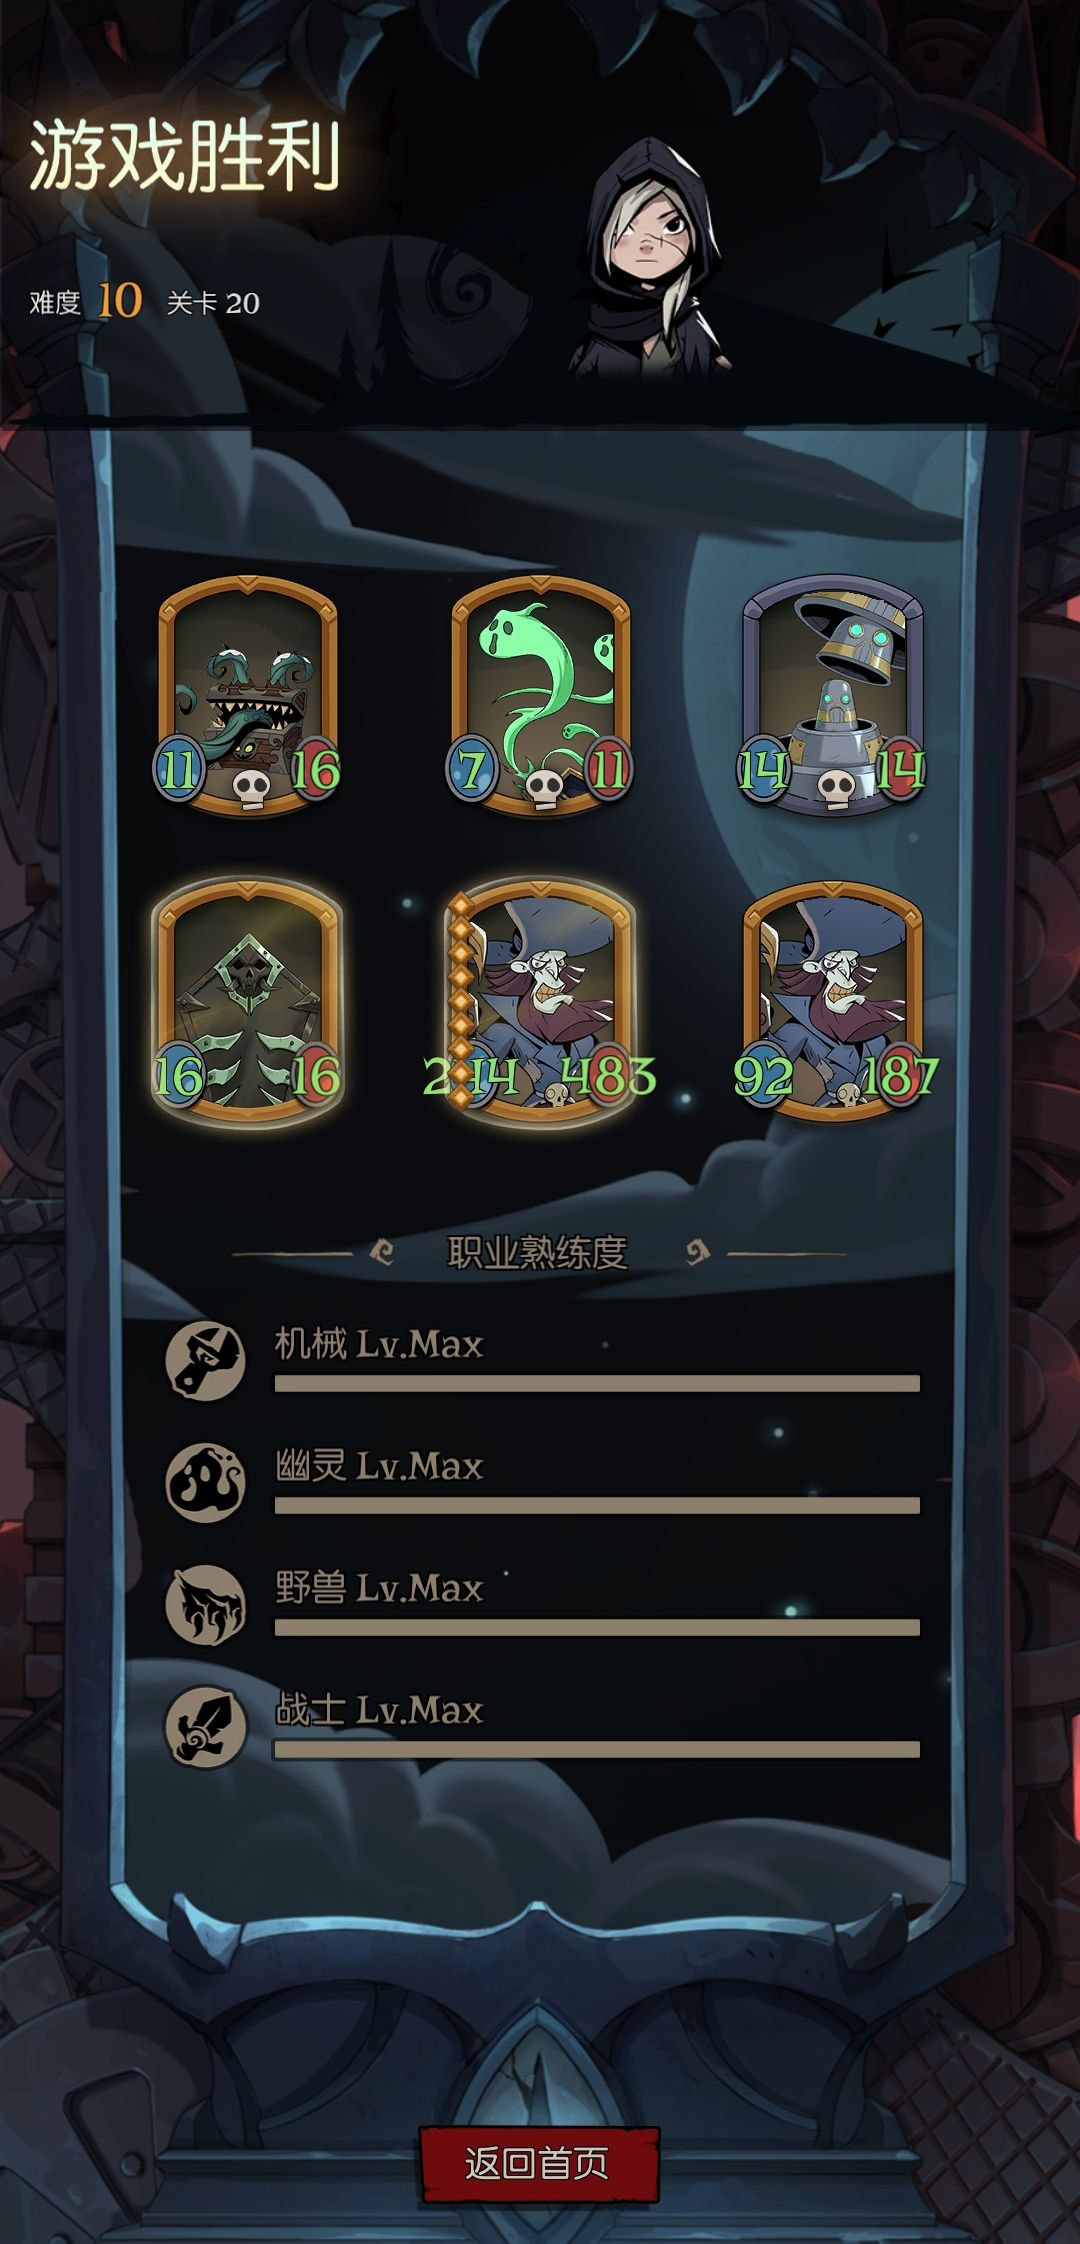1080x2244 pixels.
Task: Click the 野兽 beast class claw icon
Action: [205, 1604]
